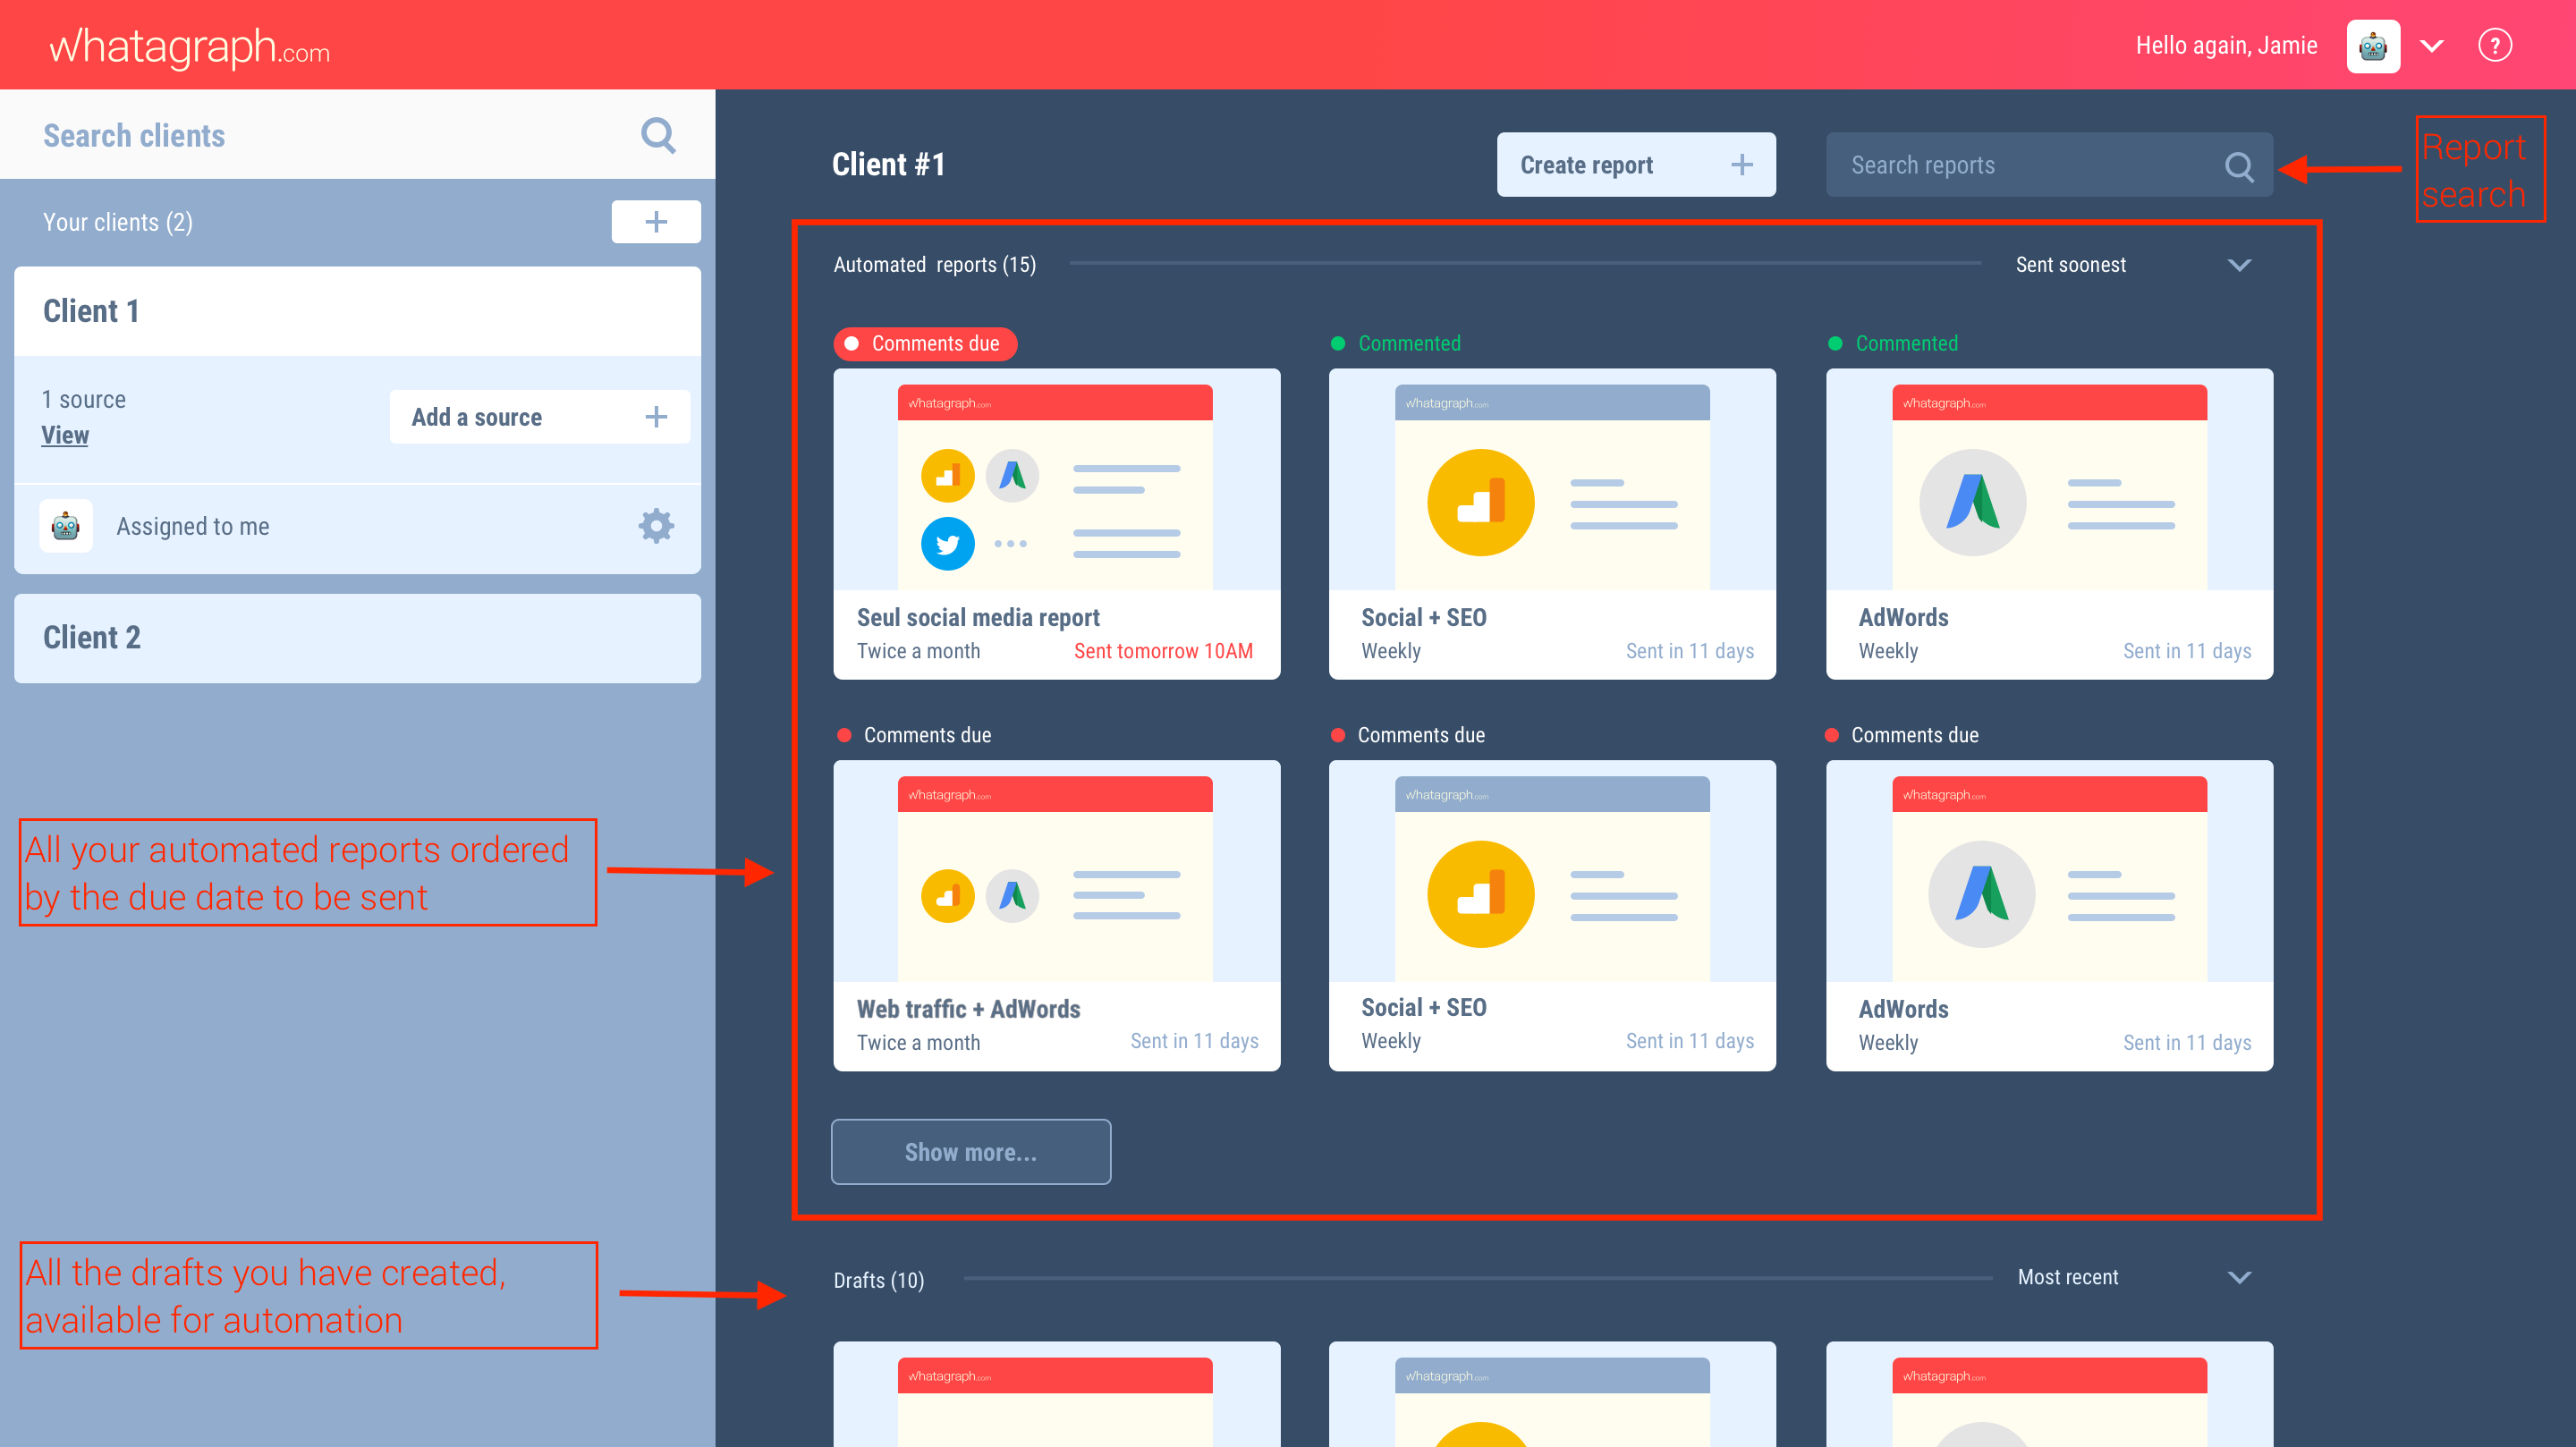Click the Add a source button

tap(539, 417)
